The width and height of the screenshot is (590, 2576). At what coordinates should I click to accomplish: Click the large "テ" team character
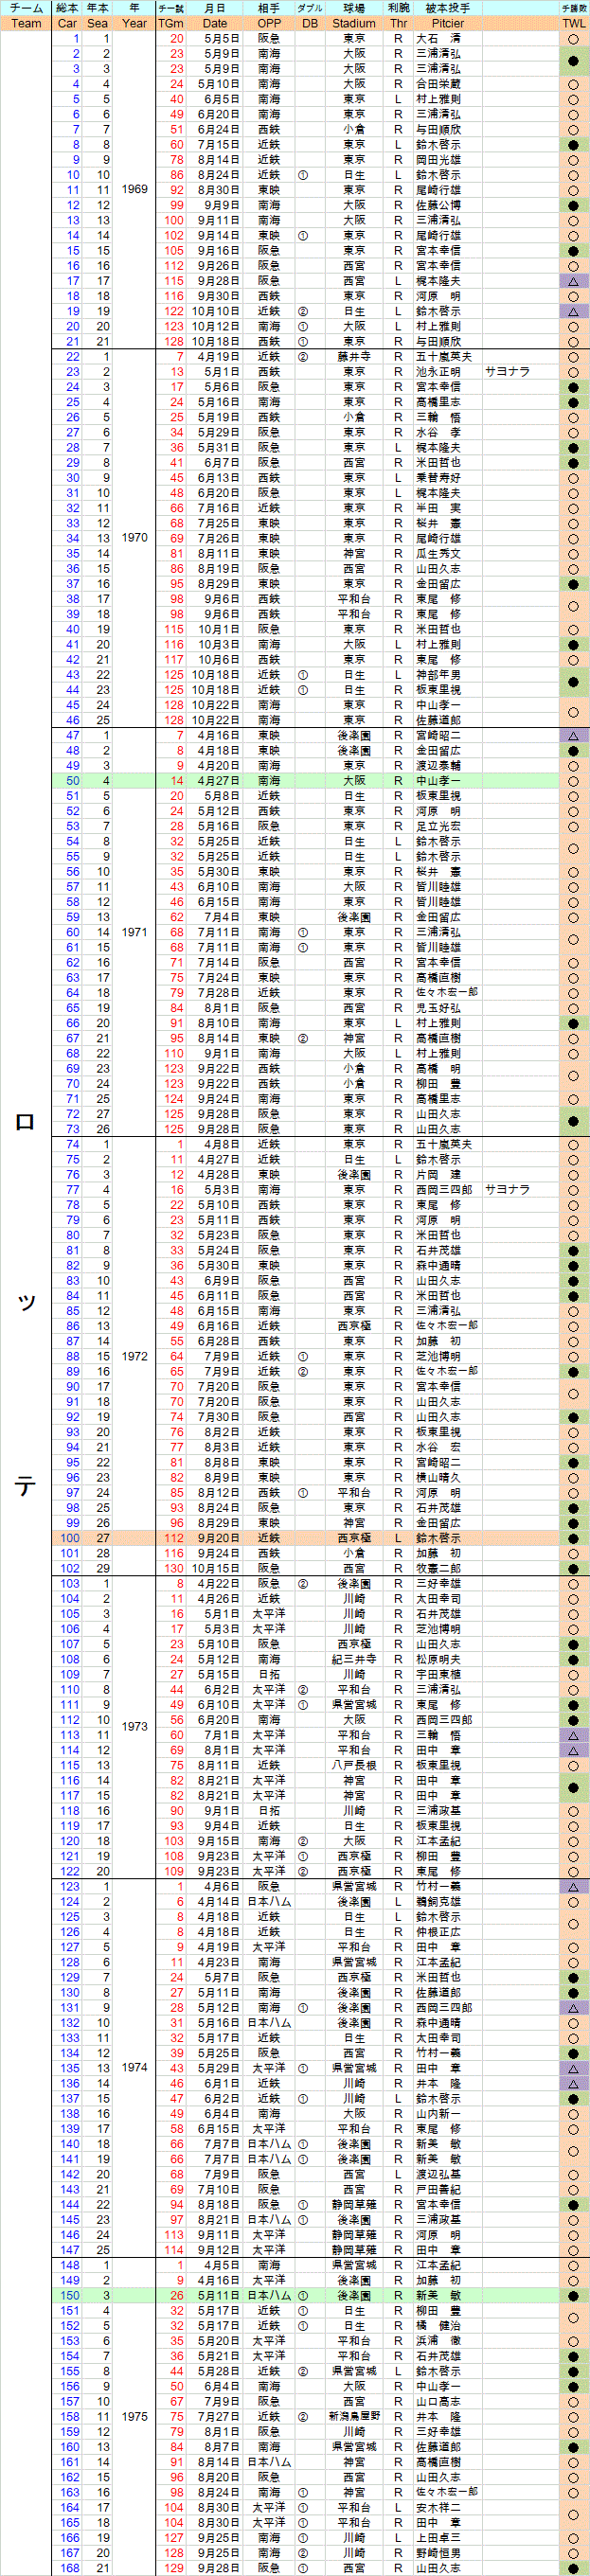pos(26,1486)
